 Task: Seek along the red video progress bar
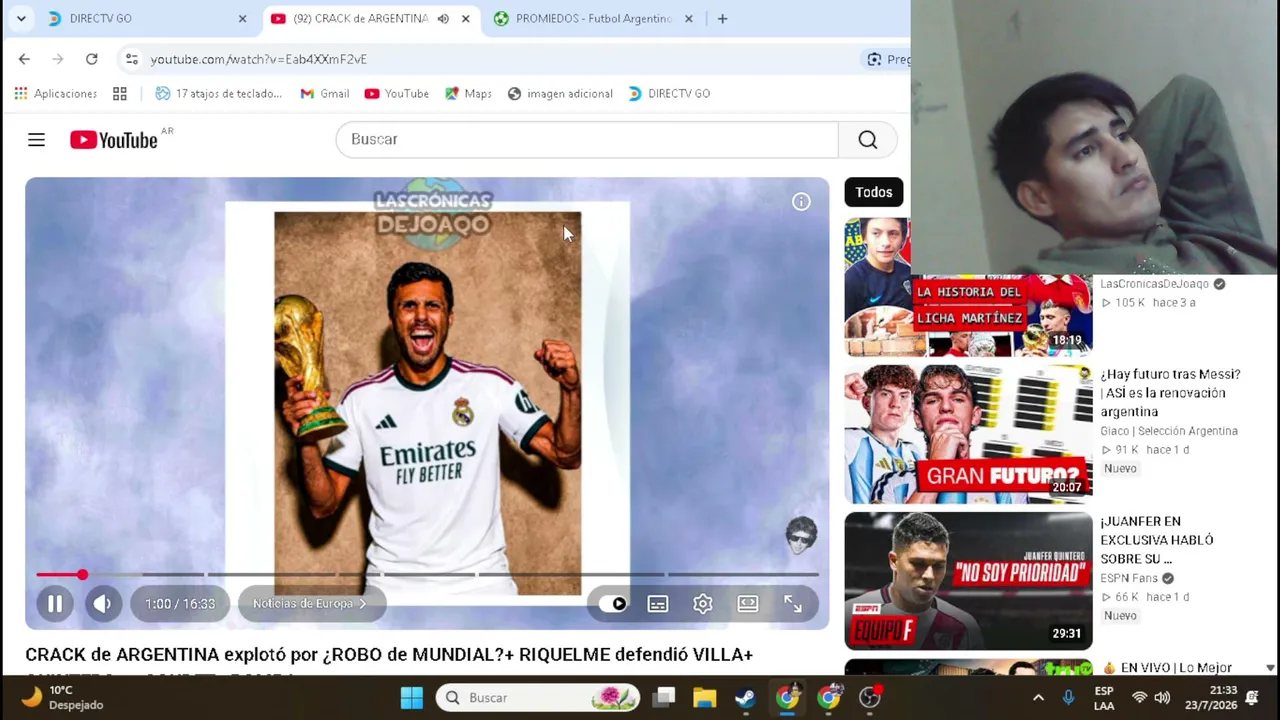pos(428,575)
